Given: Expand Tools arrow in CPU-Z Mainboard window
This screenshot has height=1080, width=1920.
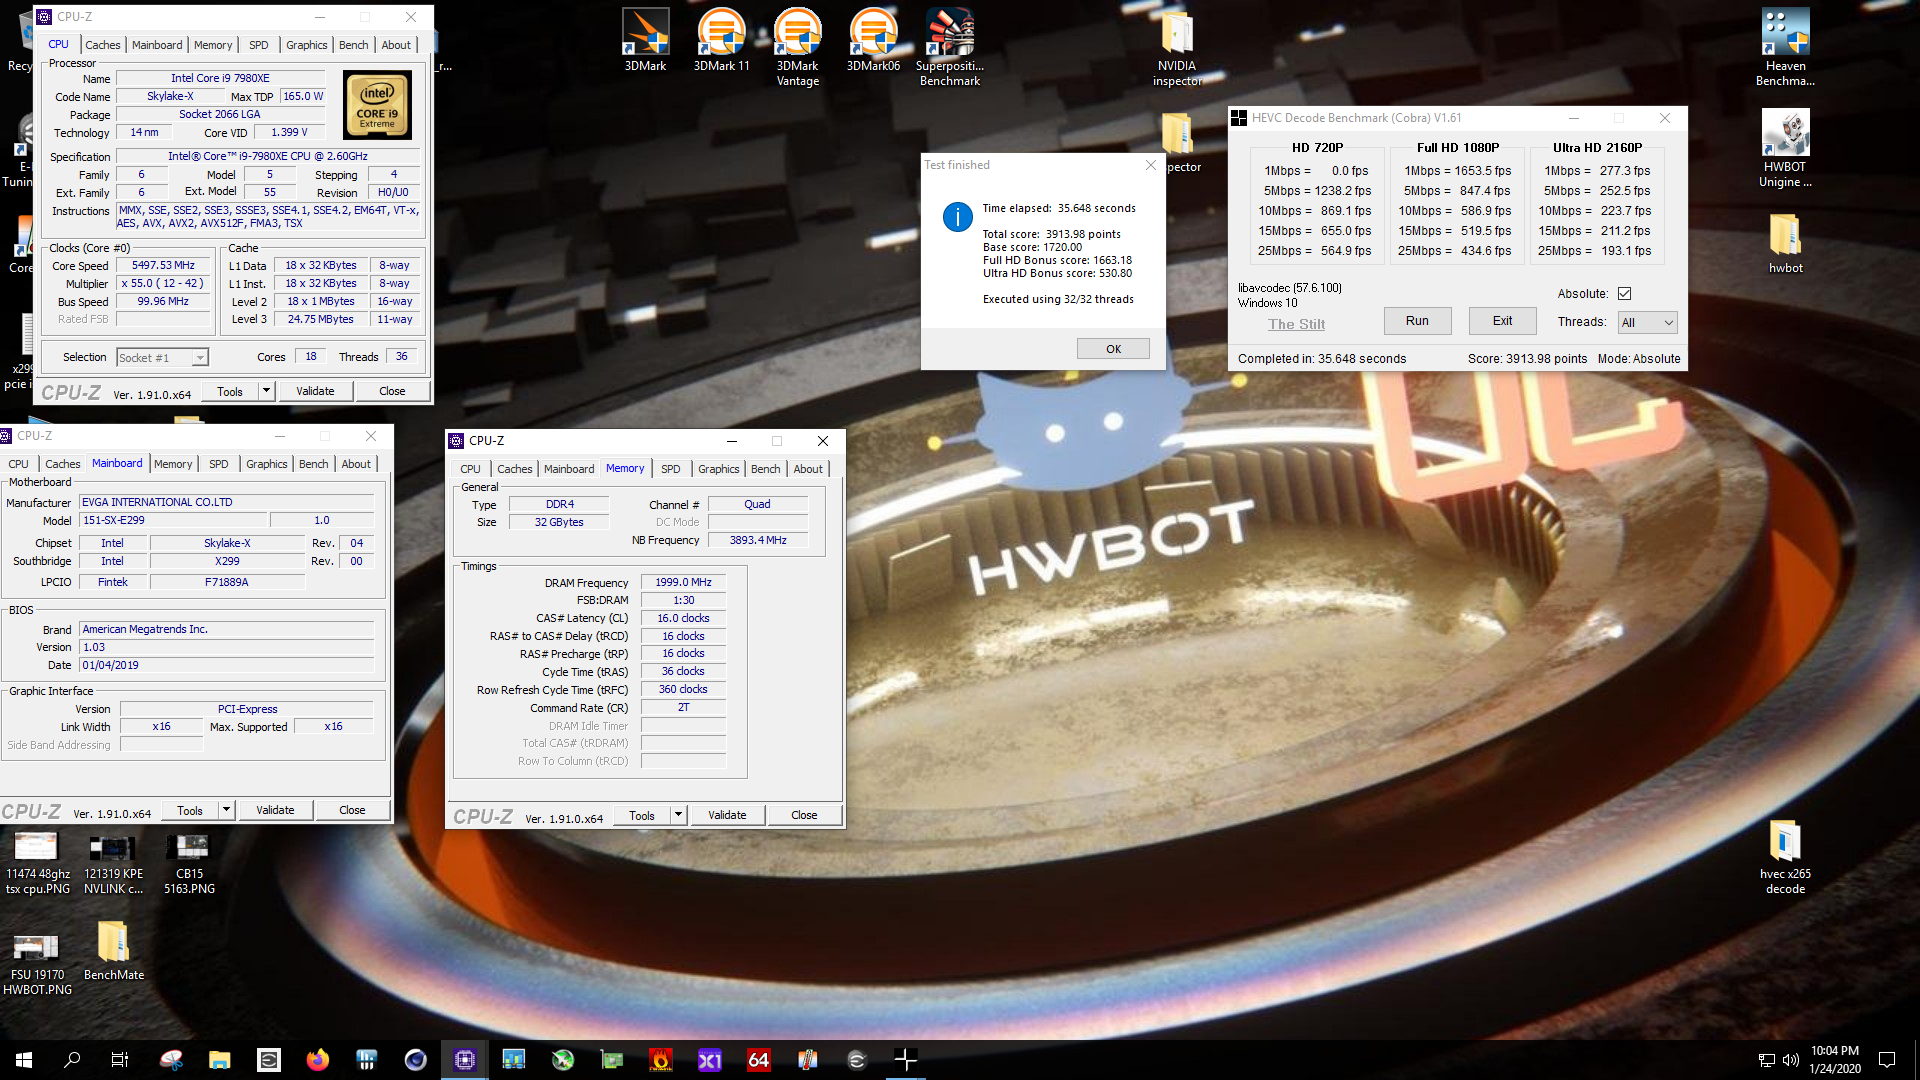Looking at the screenshot, I should [x=226, y=810].
